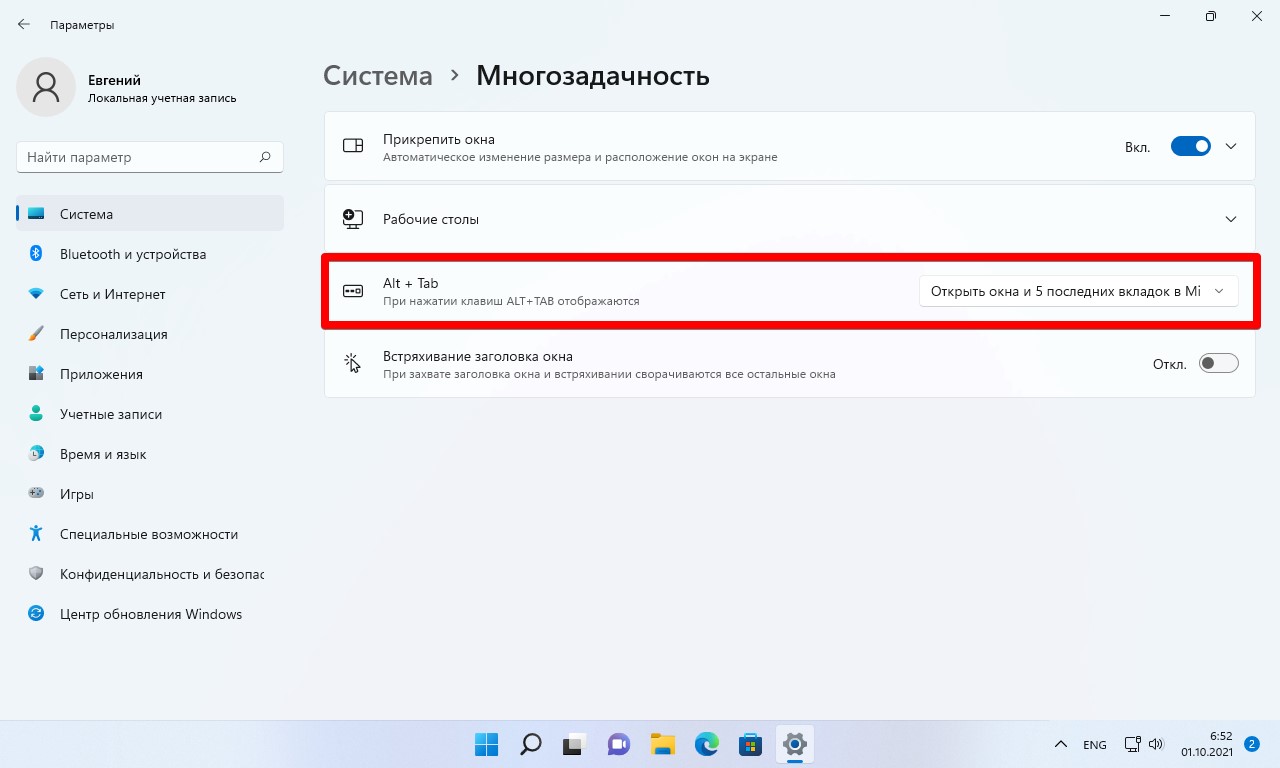Click the Многозадачность page title

[593, 76]
